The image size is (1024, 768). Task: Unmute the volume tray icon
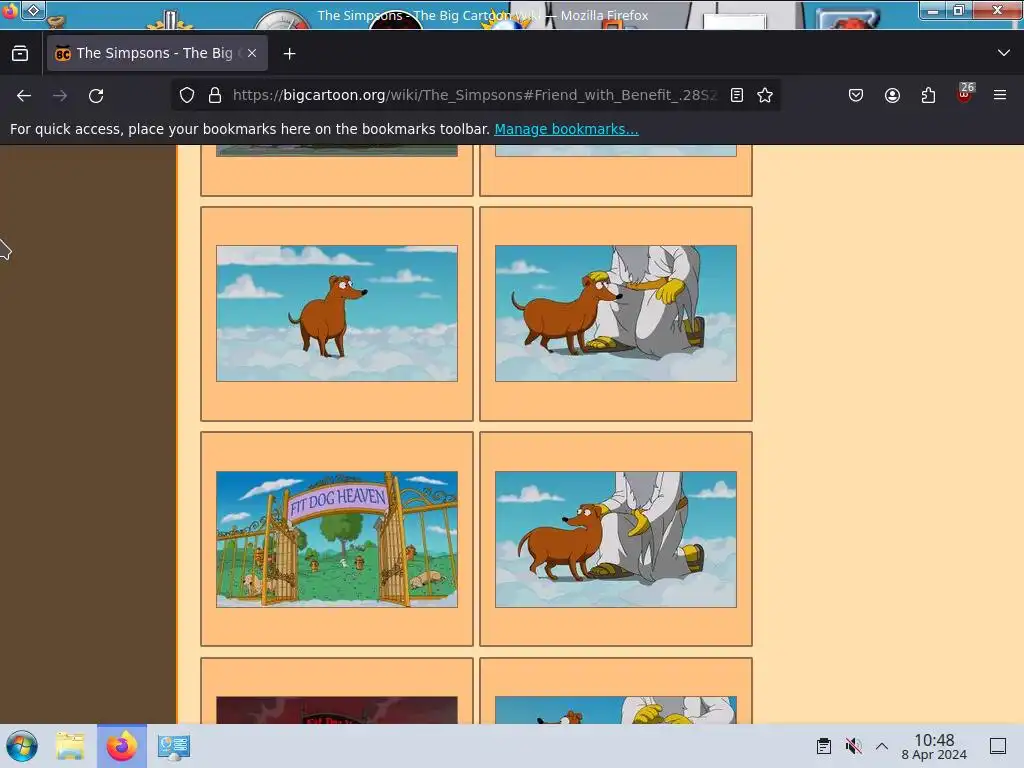[x=853, y=746]
